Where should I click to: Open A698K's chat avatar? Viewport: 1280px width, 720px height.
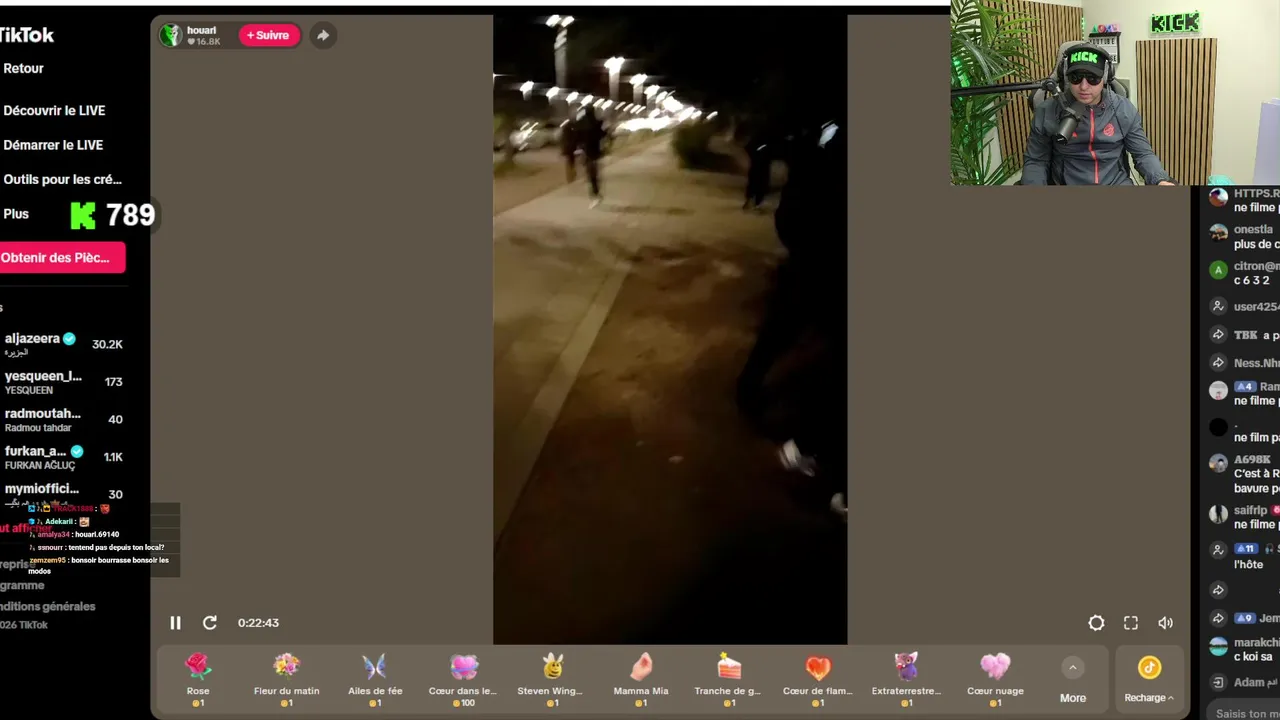click(x=1218, y=463)
